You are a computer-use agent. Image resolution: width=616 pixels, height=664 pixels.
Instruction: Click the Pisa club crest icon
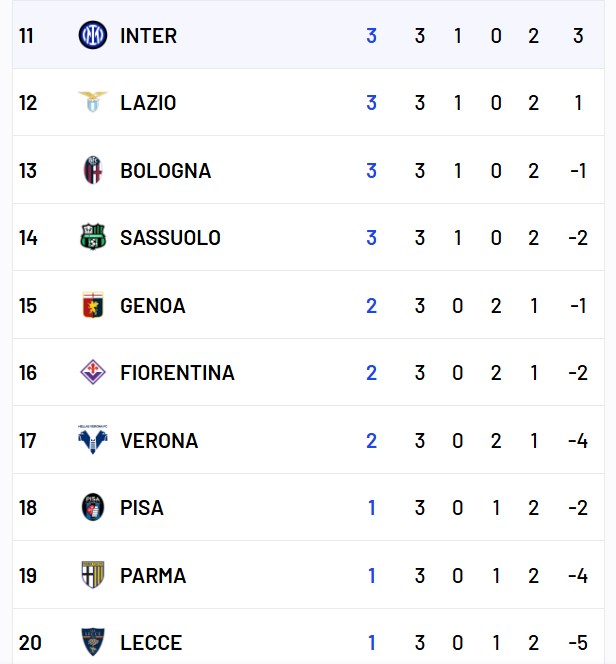93,507
